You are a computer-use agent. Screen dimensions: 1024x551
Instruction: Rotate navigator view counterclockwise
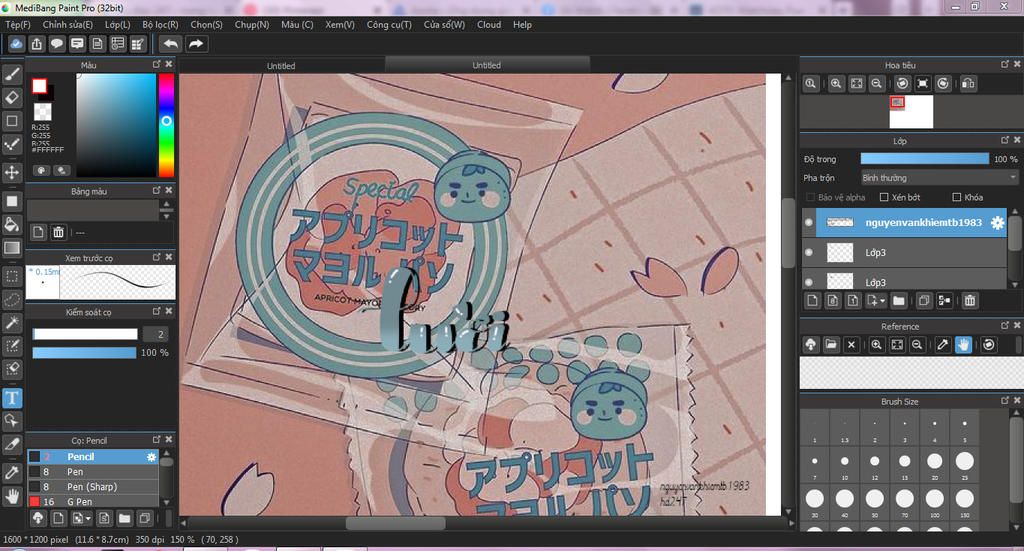pyautogui.click(x=902, y=84)
